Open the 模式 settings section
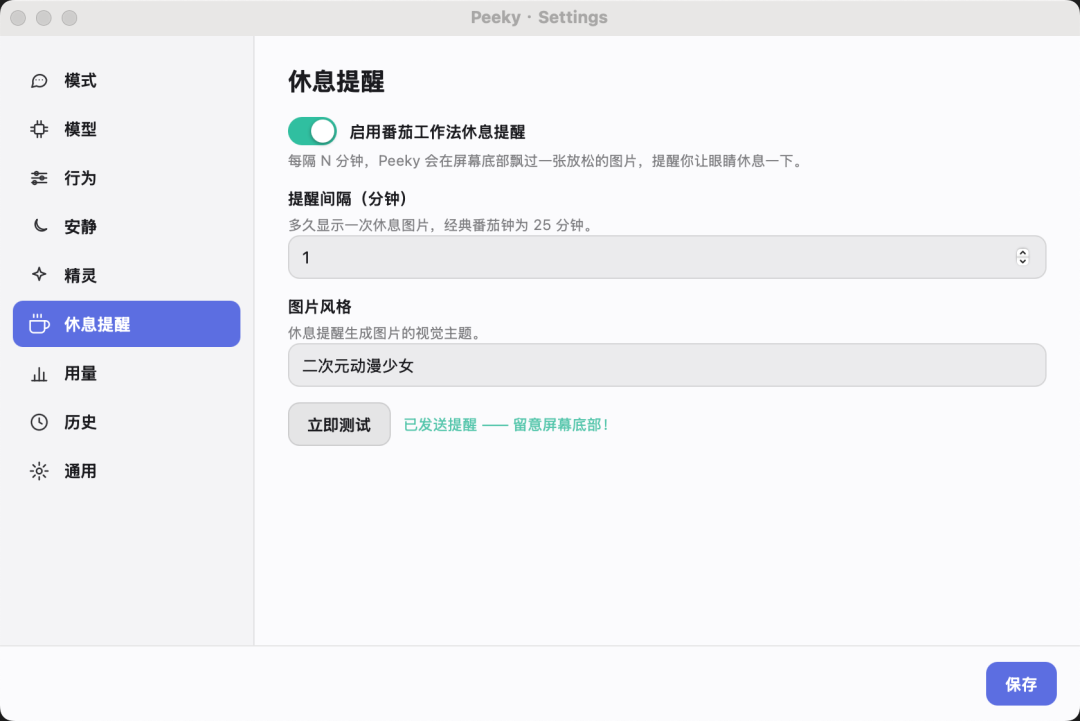This screenshot has width=1080, height=721. [127, 81]
